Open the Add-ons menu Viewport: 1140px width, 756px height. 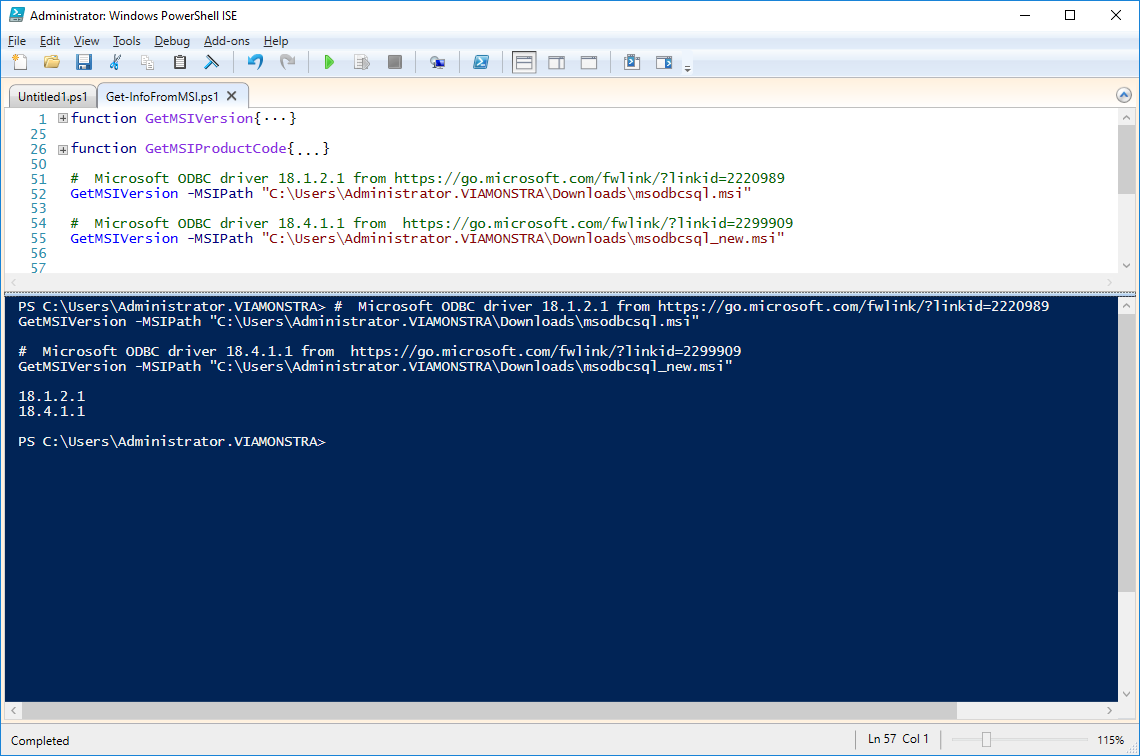[227, 41]
